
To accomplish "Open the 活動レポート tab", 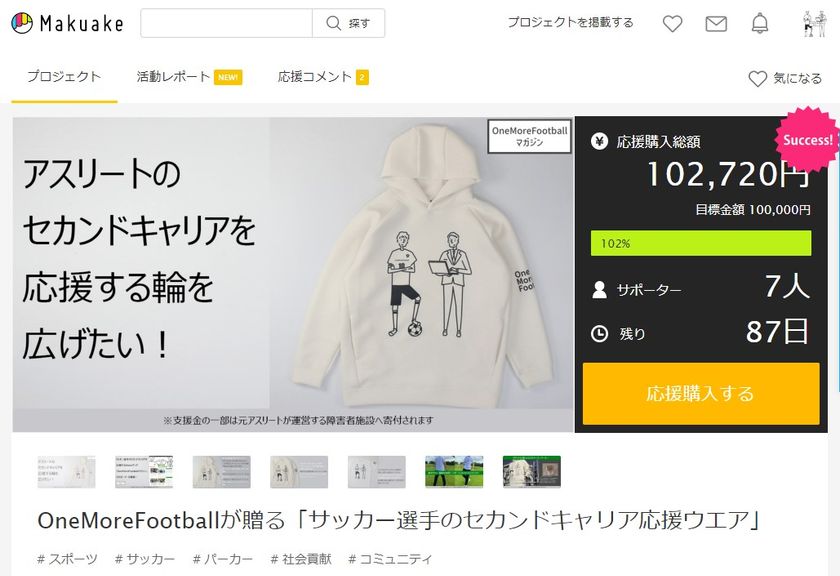I will (x=174, y=77).
